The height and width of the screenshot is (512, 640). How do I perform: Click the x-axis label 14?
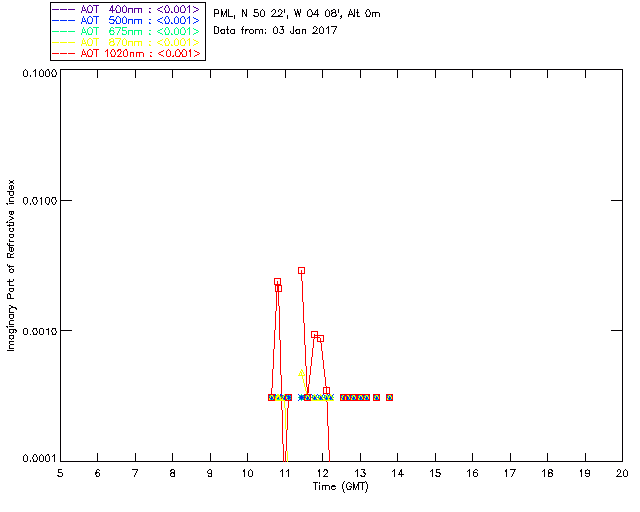point(398,473)
